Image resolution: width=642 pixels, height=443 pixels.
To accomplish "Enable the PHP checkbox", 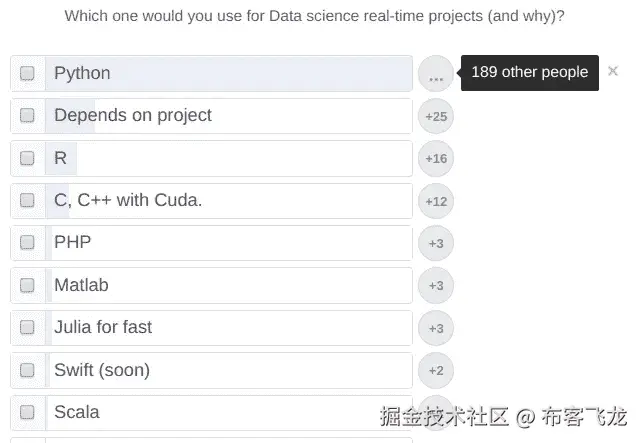I will coord(27,242).
